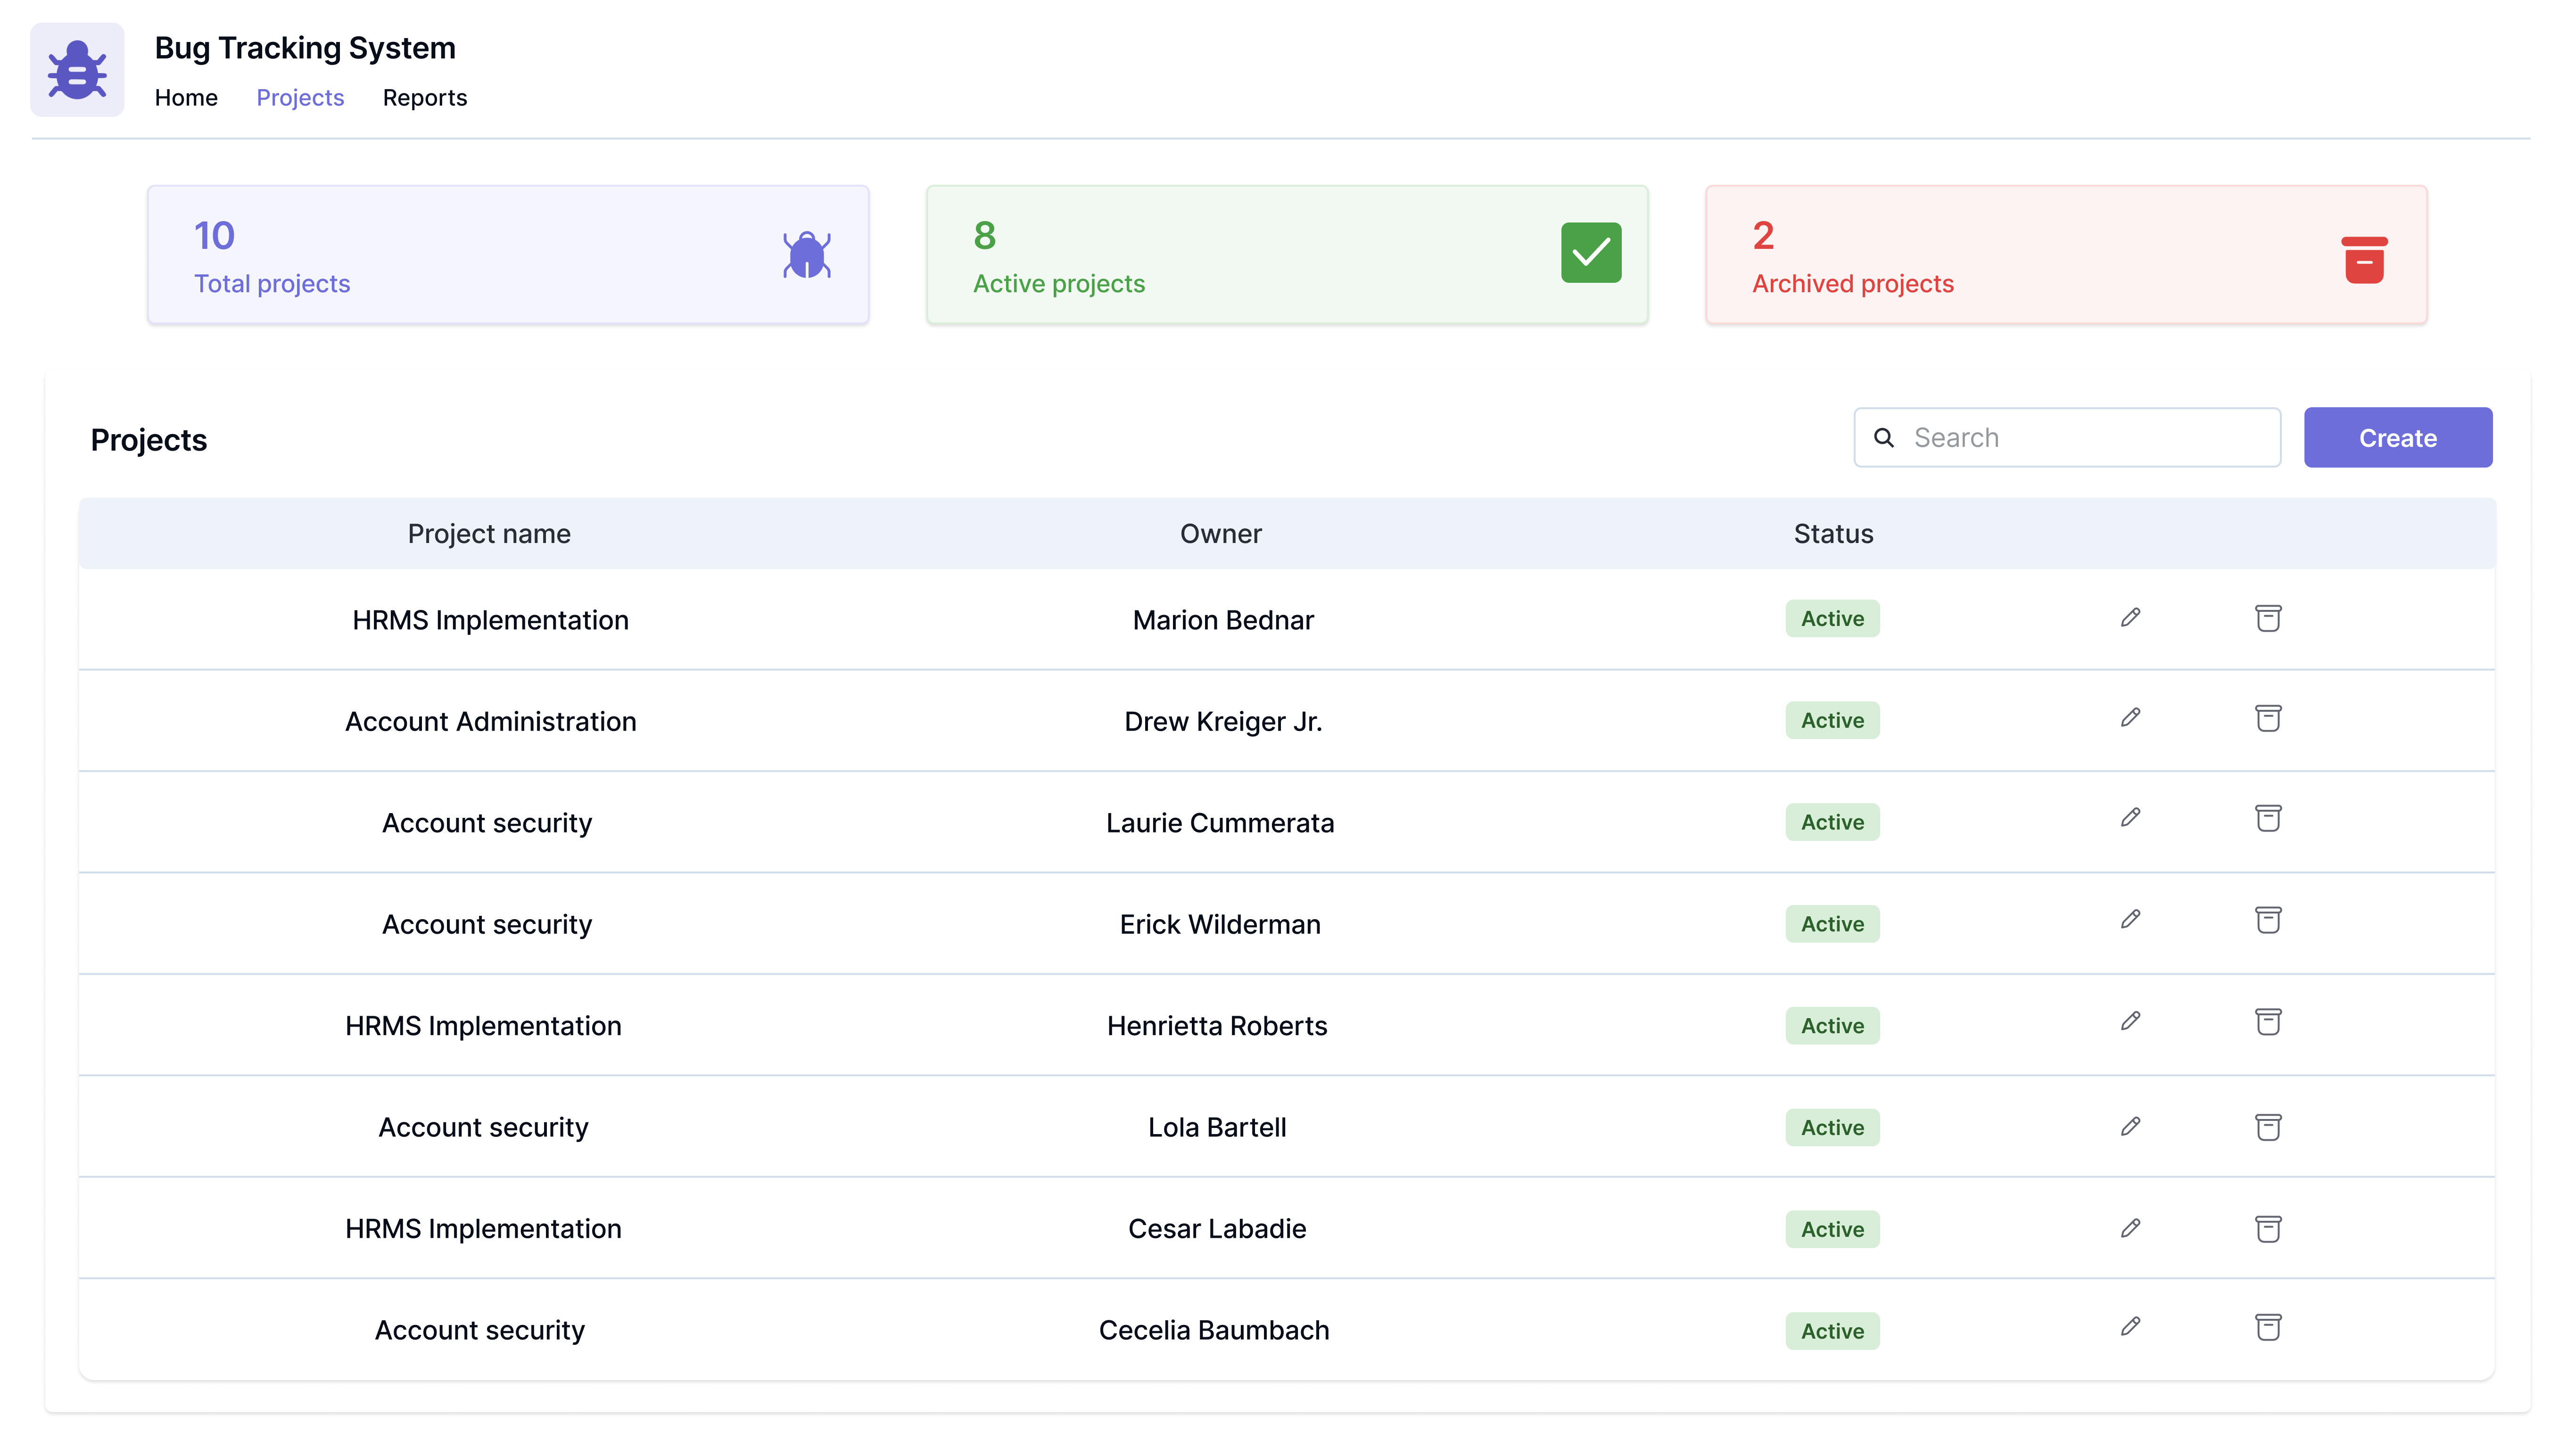The image size is (2576, 1448).
Task: Archive Henrietta Roberts' project
Action: pos(2268,1022)
